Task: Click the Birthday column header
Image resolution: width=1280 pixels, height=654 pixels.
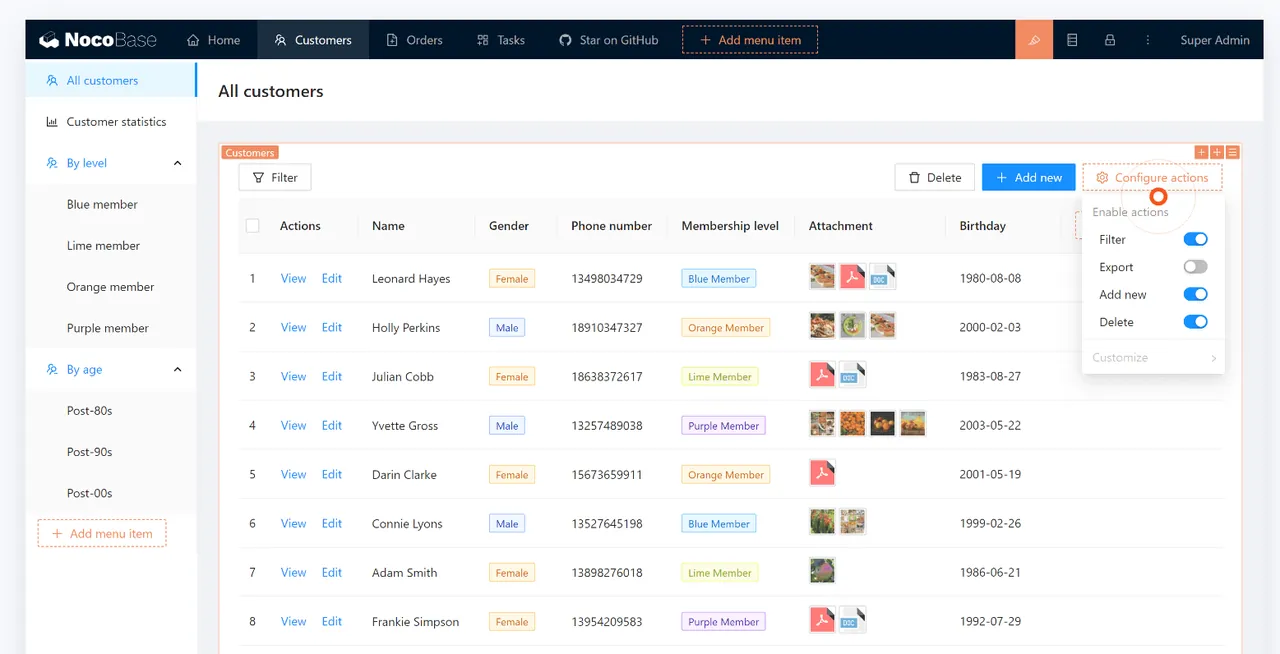Action: click(x=982, y=226)
